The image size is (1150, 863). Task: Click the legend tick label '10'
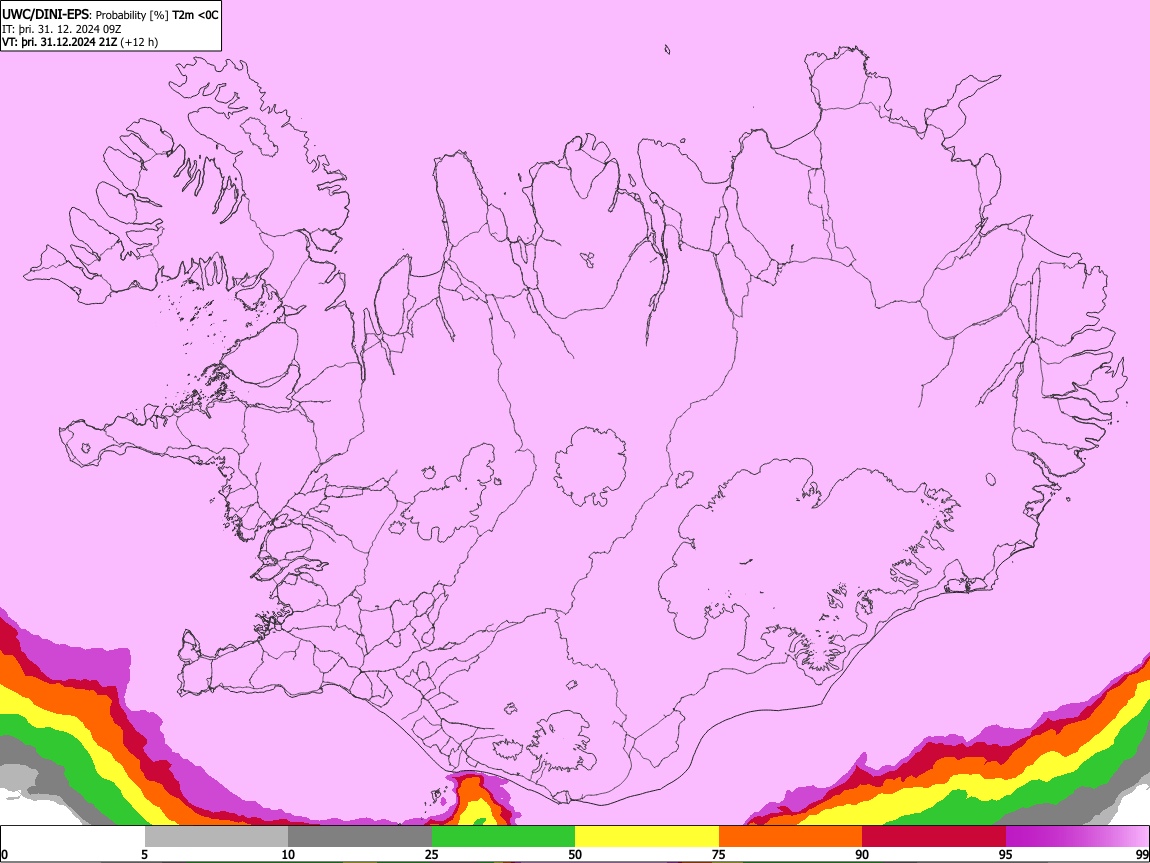point(288,854)
